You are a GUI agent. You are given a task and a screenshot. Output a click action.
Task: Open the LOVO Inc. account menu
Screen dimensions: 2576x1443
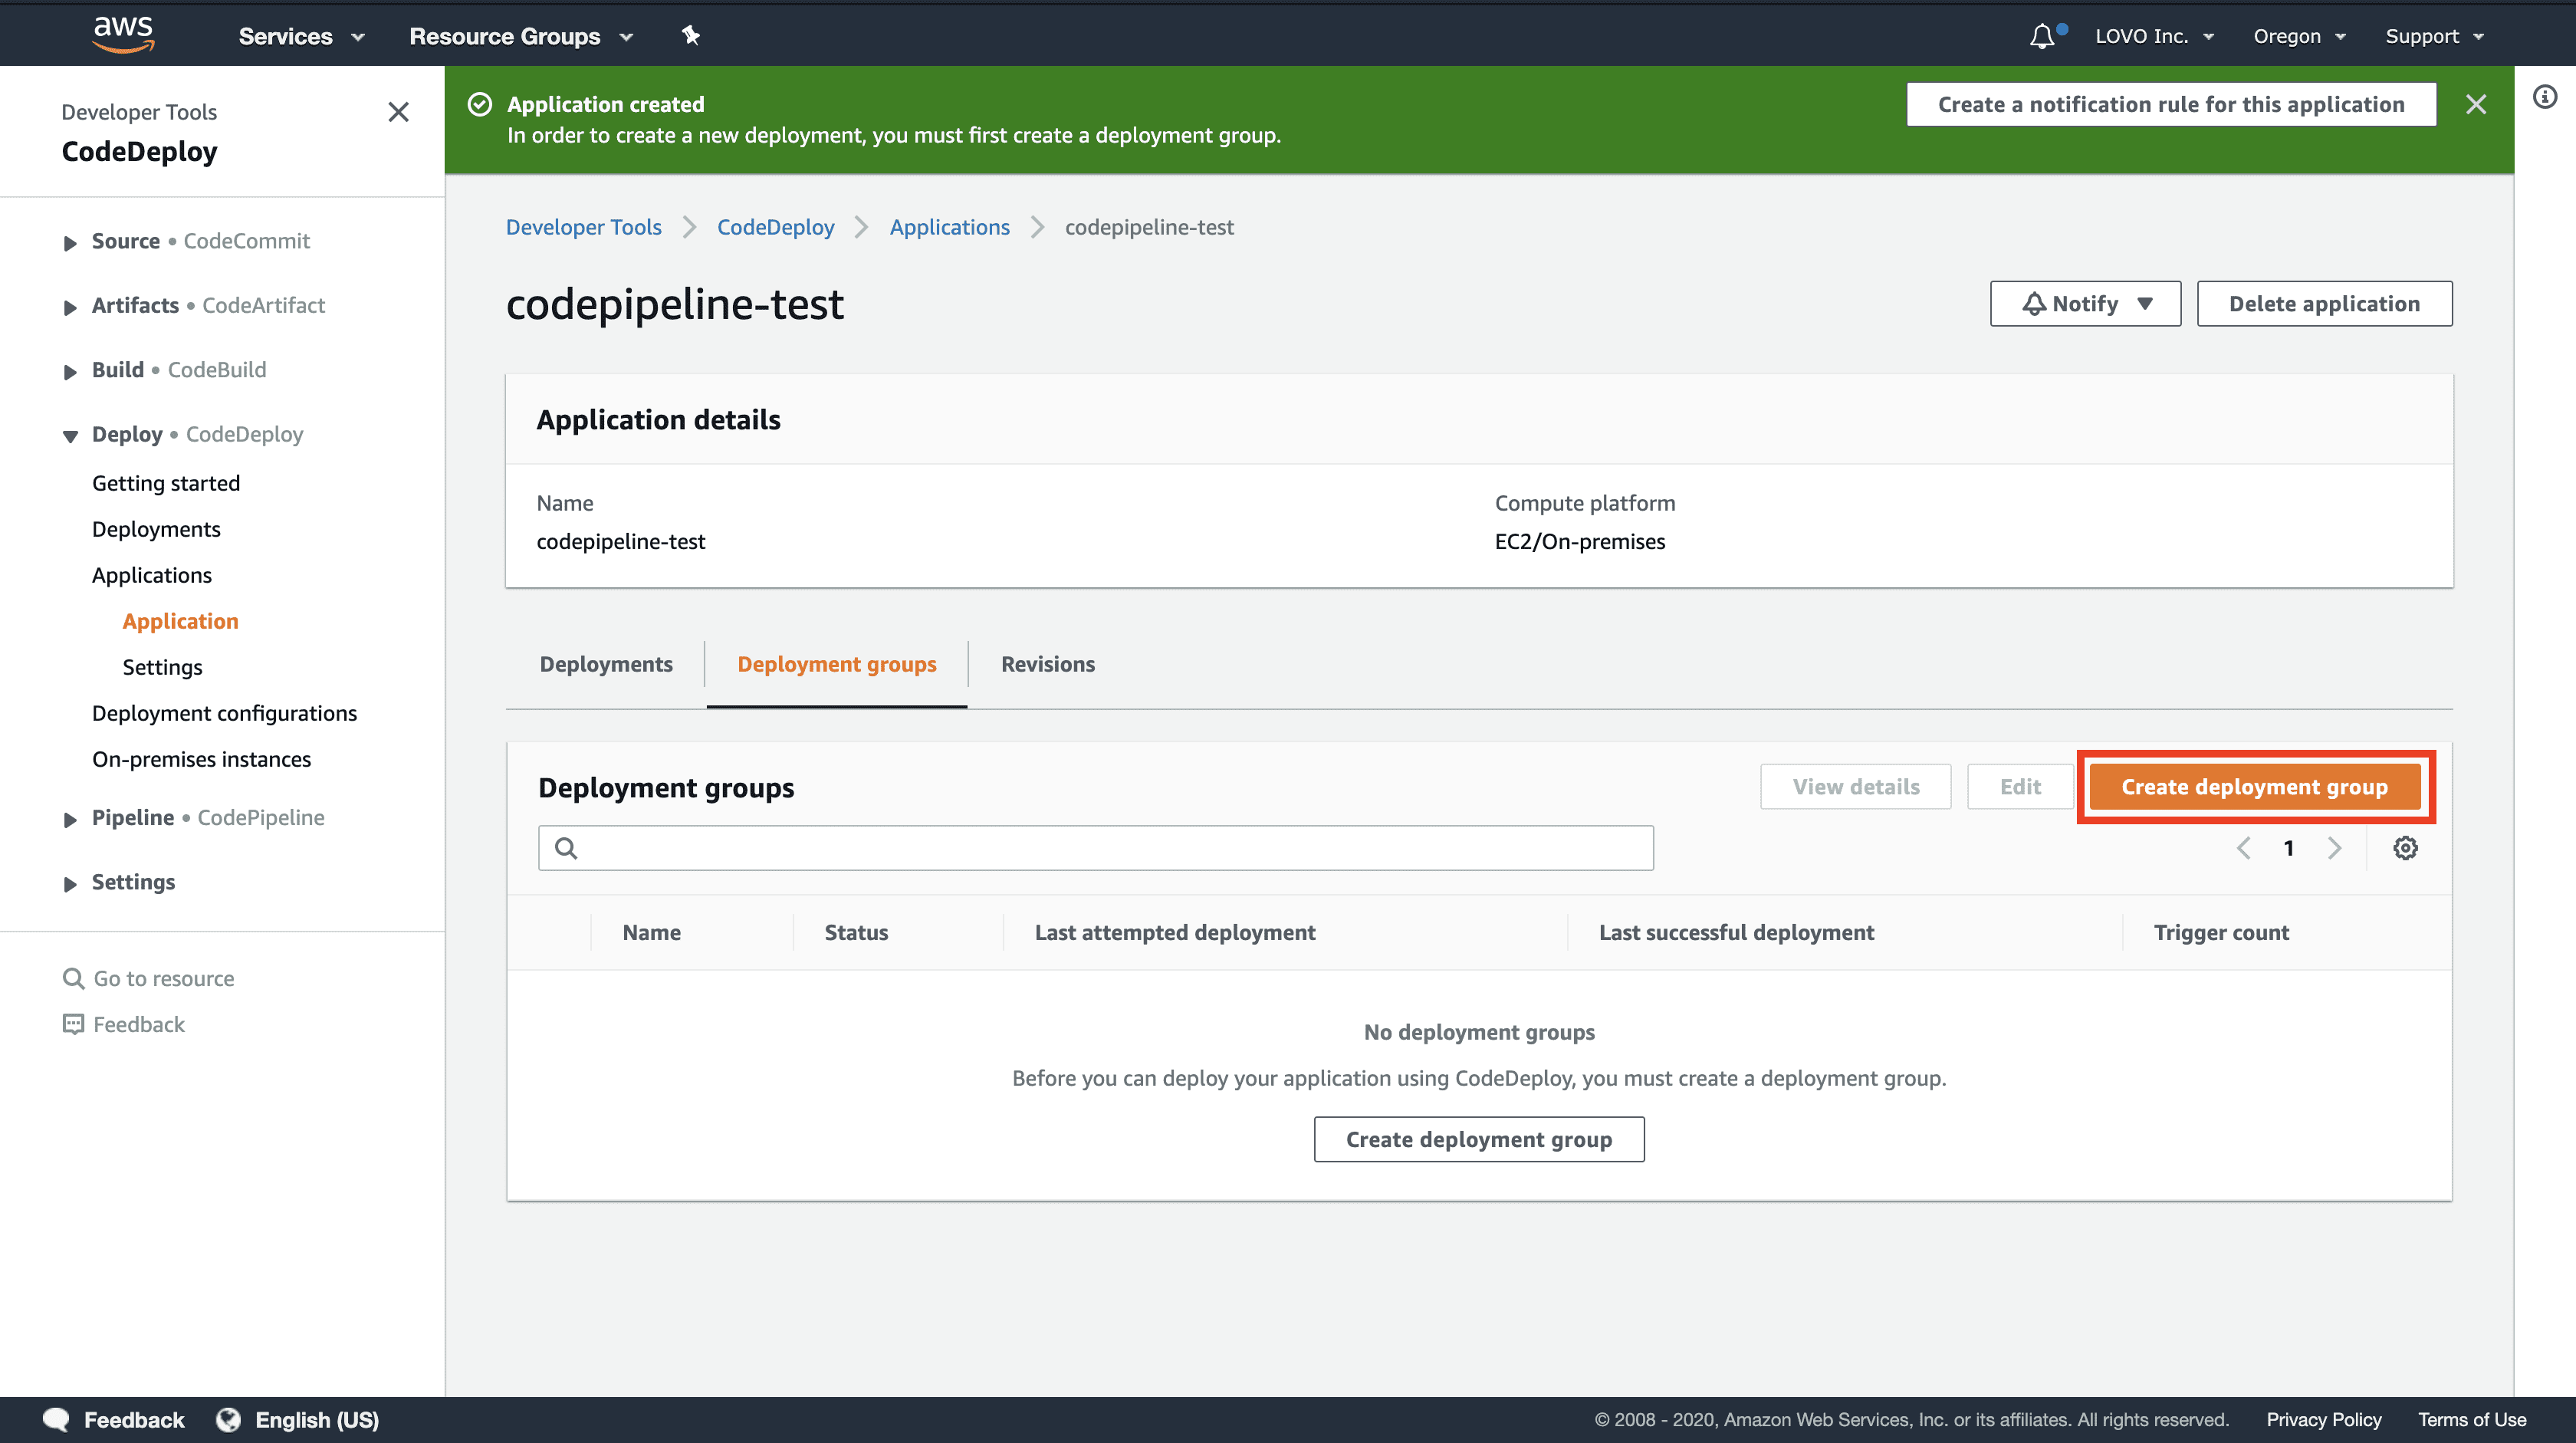[2154, 36]
